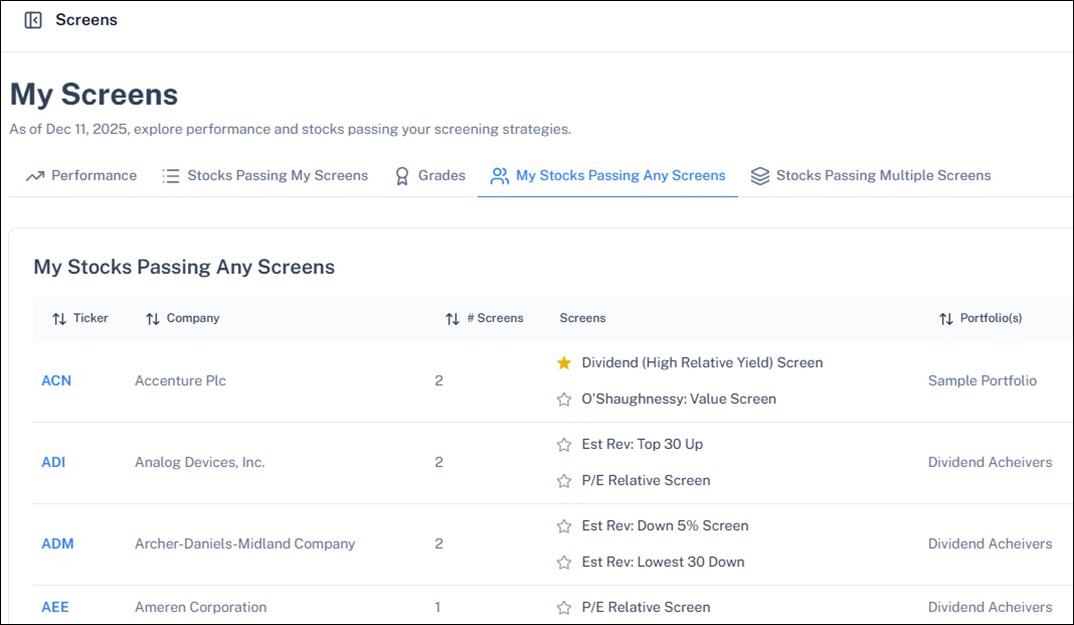Click the Screens breadcrumb title
This screenshot has height=625, width=1074.
86,20
